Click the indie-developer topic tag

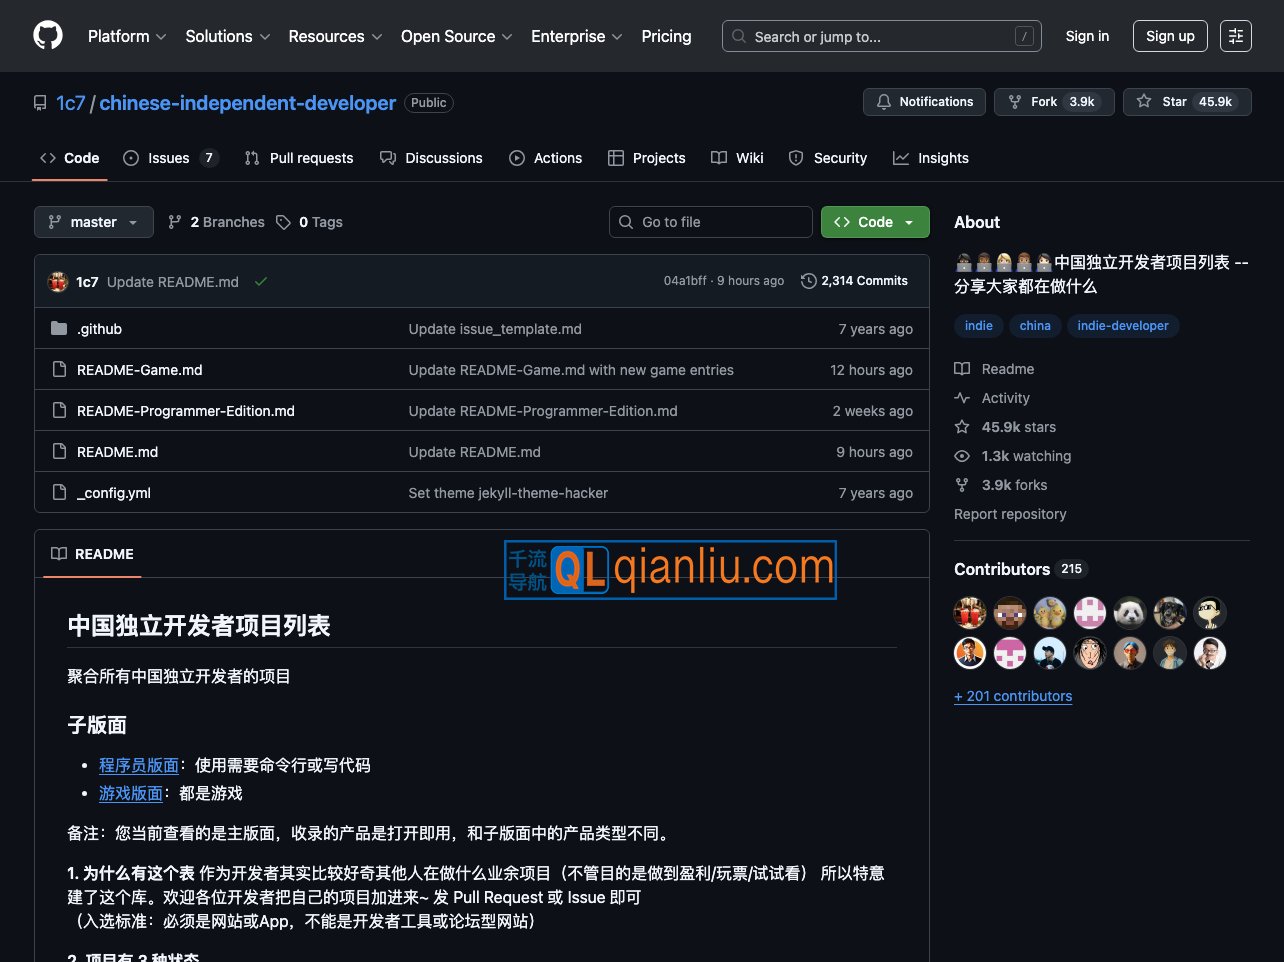[x=1123, y=325]
